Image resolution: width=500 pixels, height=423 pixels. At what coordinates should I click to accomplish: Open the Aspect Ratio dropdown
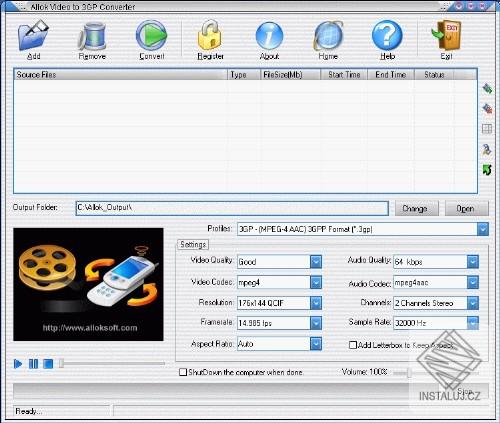(316, 344)
